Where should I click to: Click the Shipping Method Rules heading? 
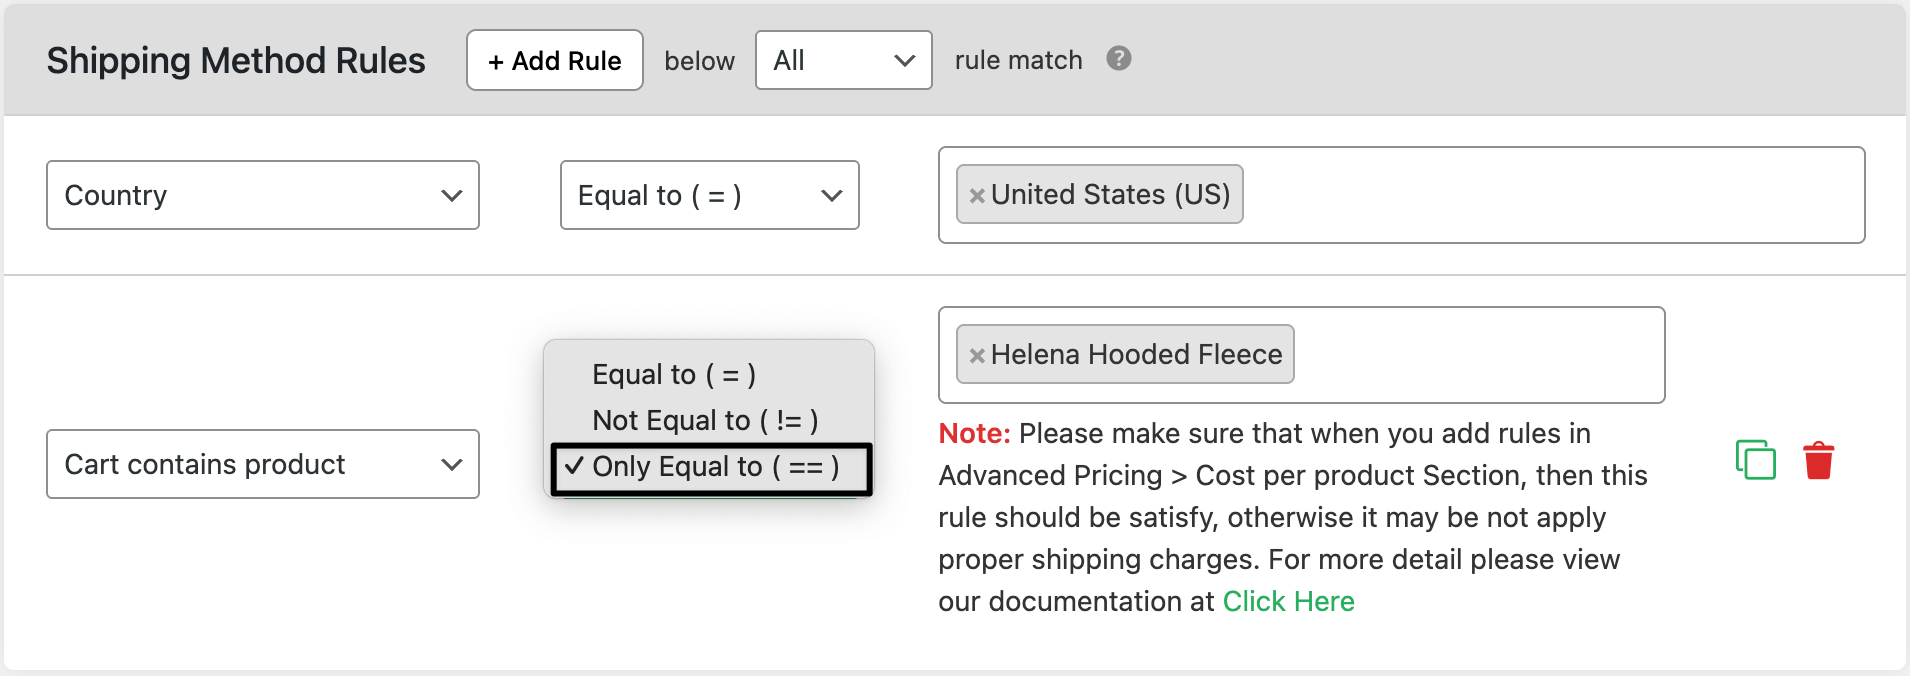point(236,61)
